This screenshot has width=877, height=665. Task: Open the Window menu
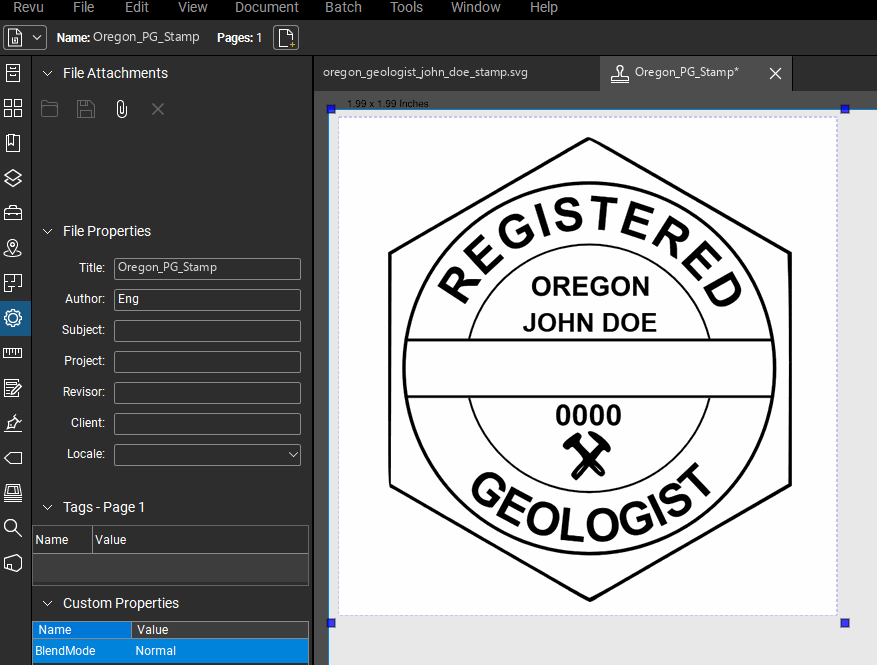475,7
